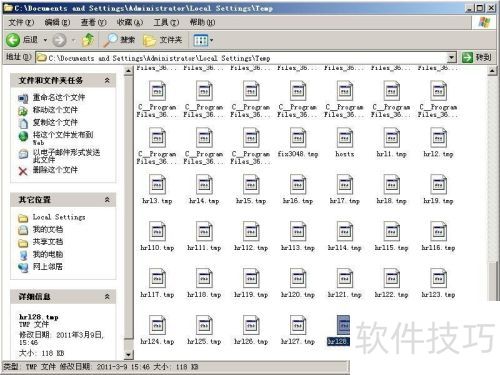The height and width of the screenshot is (375, 500).
Task: Go up one folder level
Action: click(88, 40)
